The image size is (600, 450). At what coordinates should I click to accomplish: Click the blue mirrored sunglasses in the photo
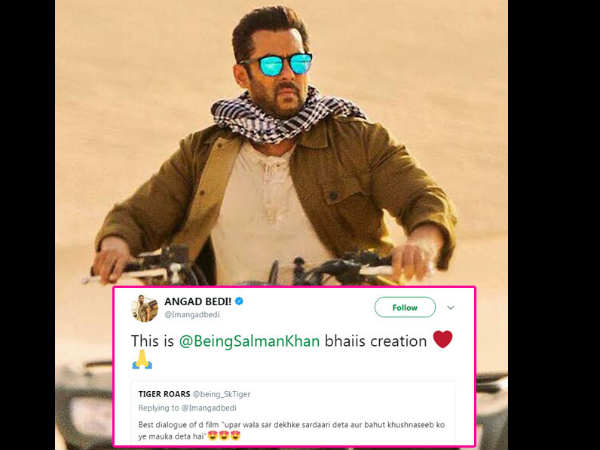(276, 64)
